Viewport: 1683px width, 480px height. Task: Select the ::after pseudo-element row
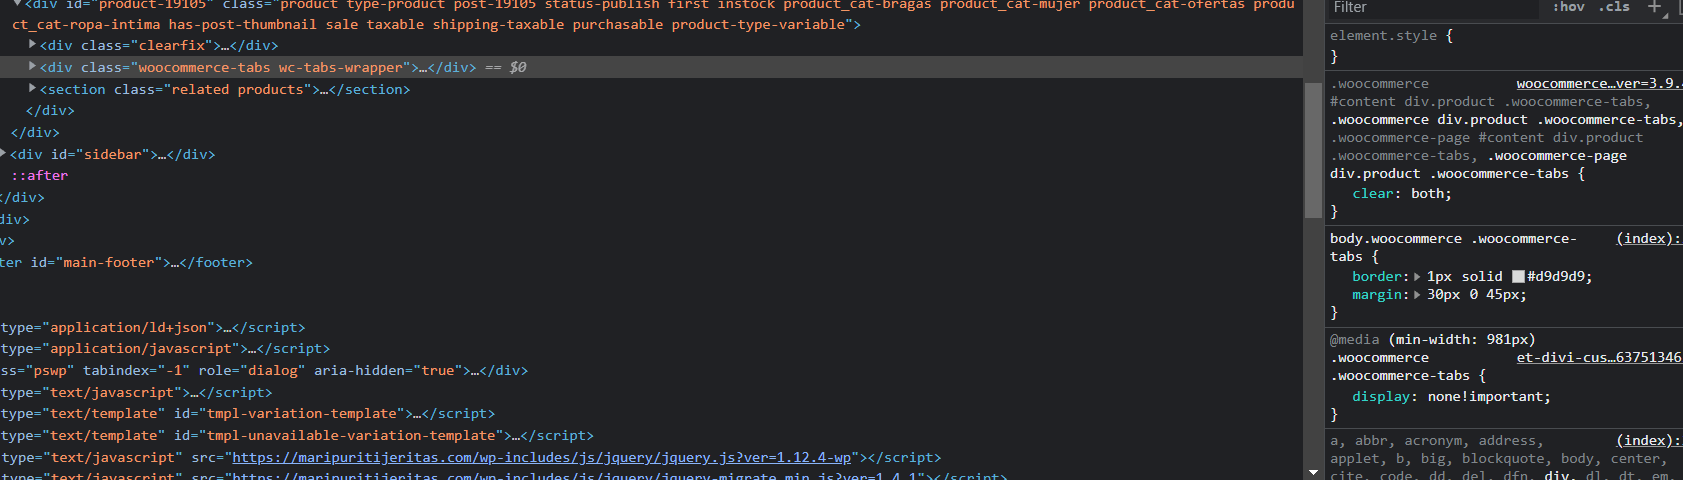pos(40,176)
